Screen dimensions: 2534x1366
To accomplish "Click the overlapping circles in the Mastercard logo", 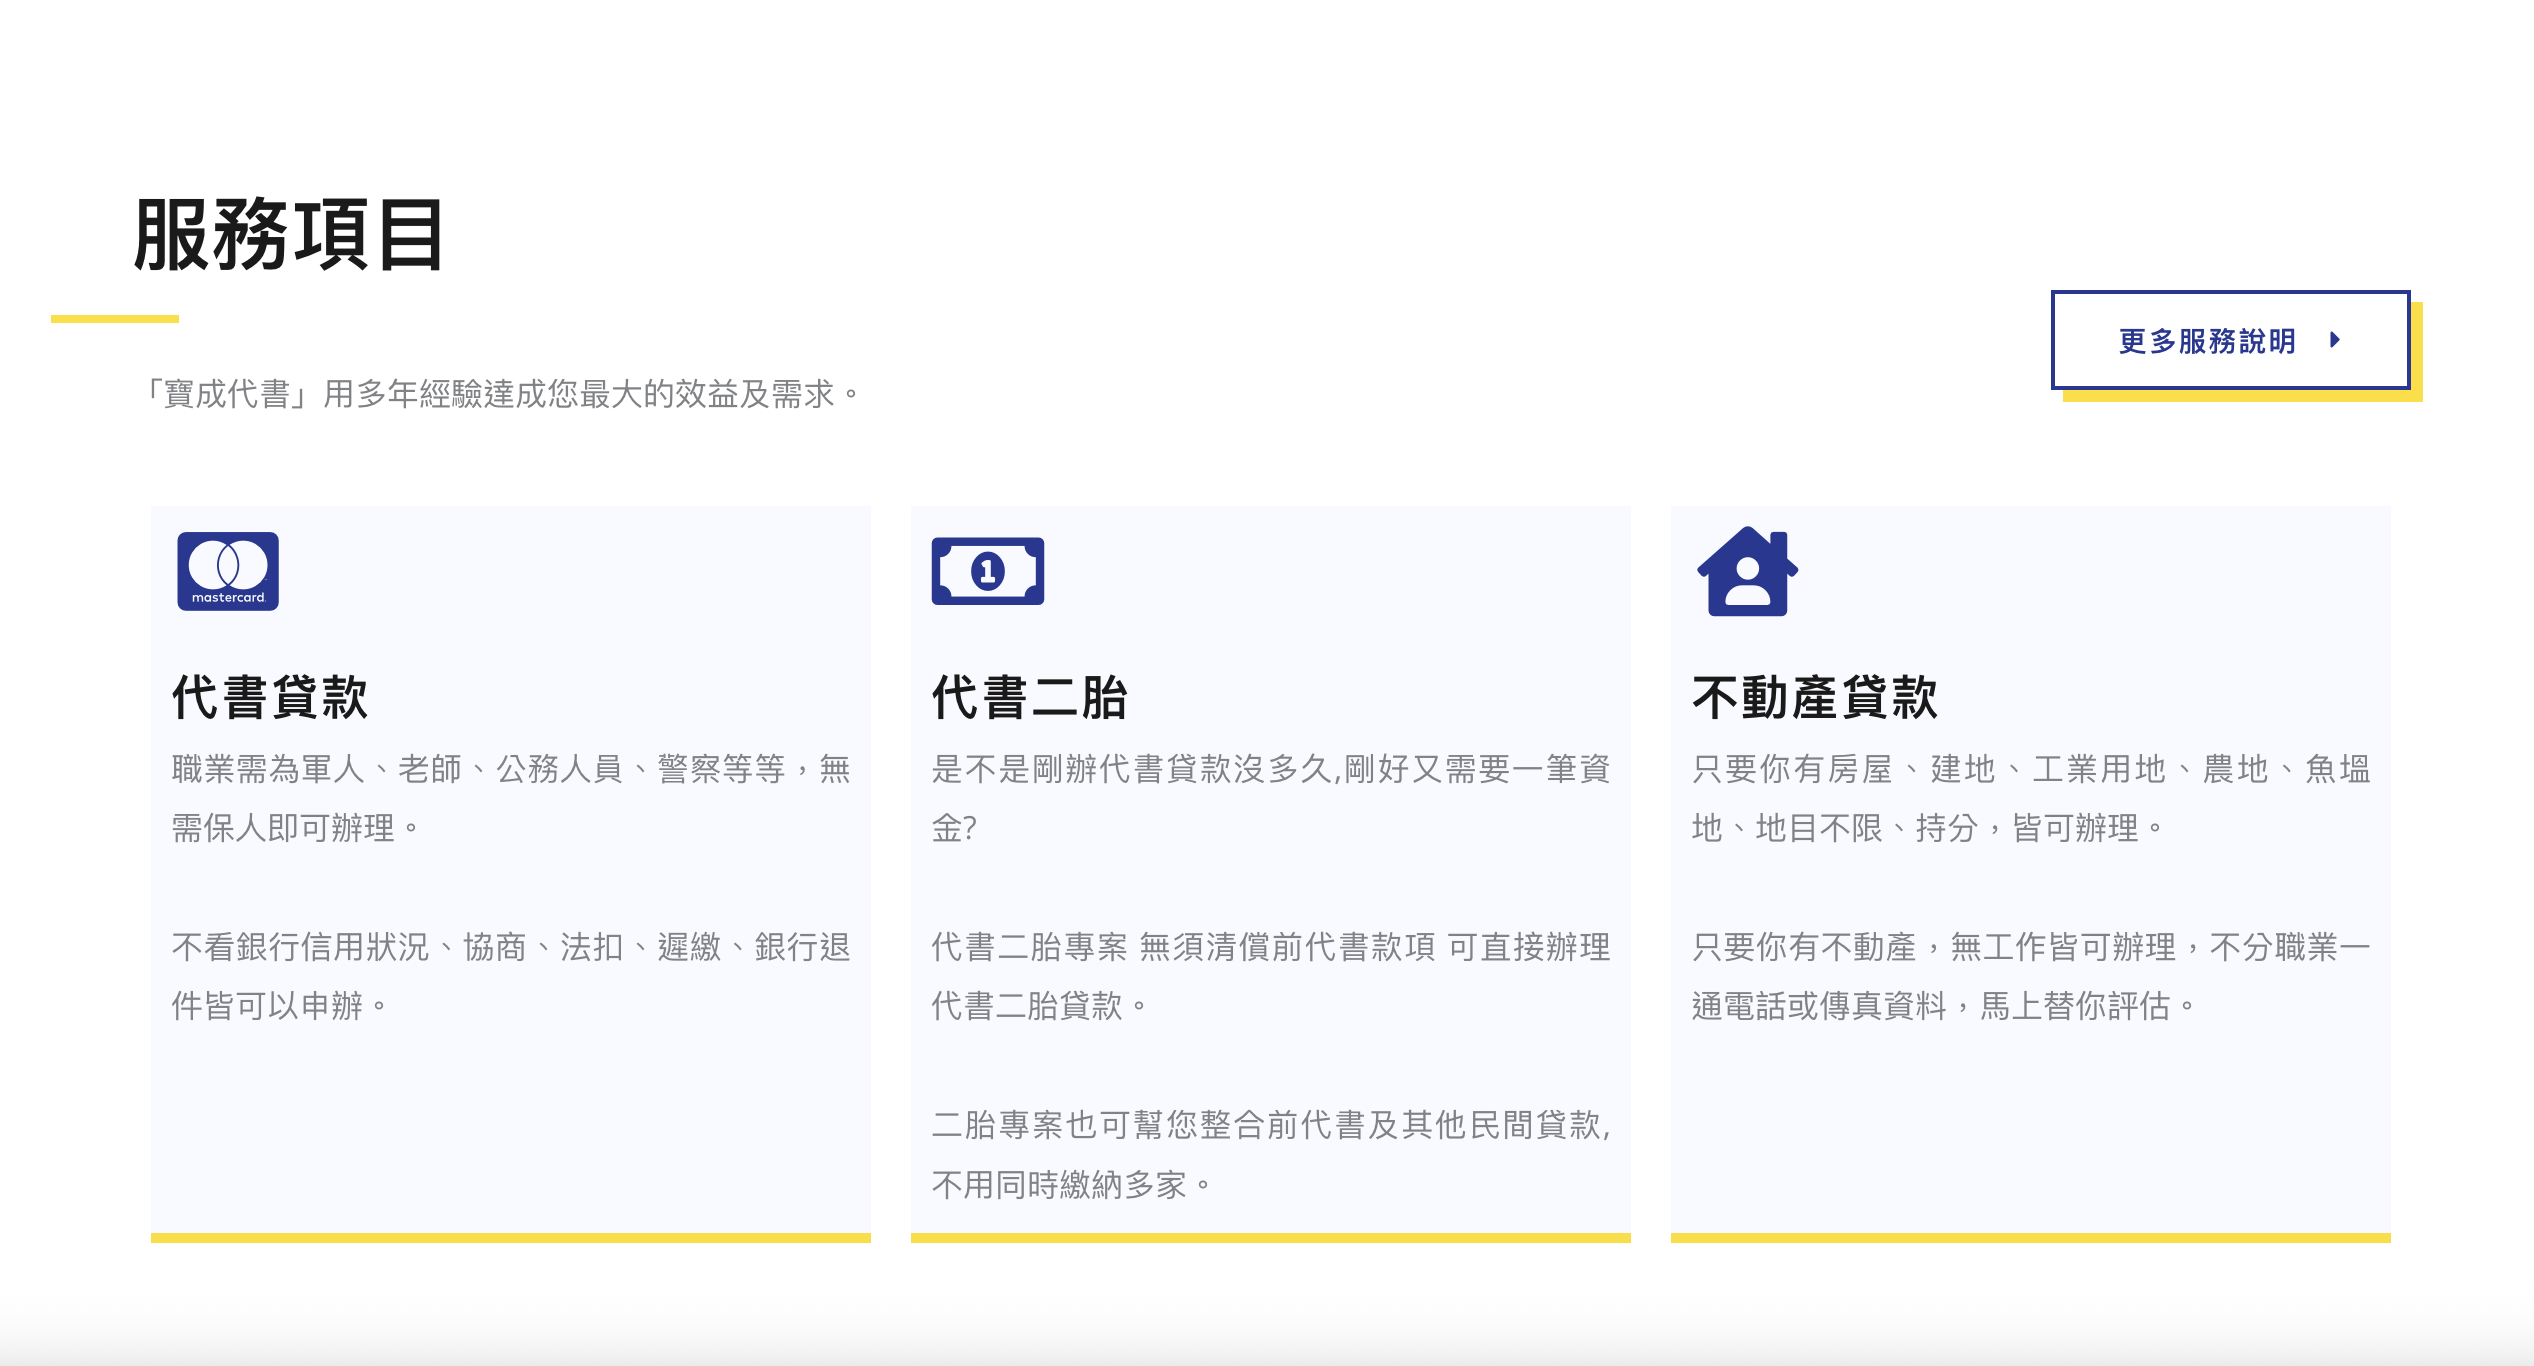I will point(227,565).
